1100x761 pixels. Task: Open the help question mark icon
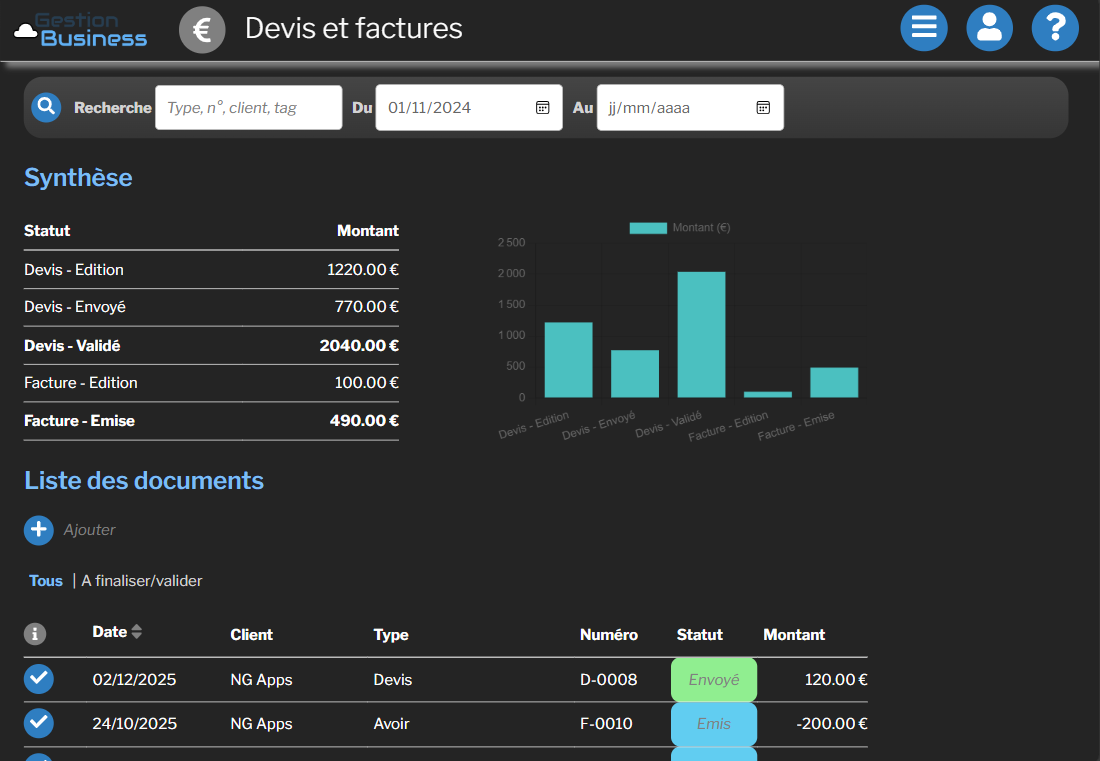coord(1055,28)
